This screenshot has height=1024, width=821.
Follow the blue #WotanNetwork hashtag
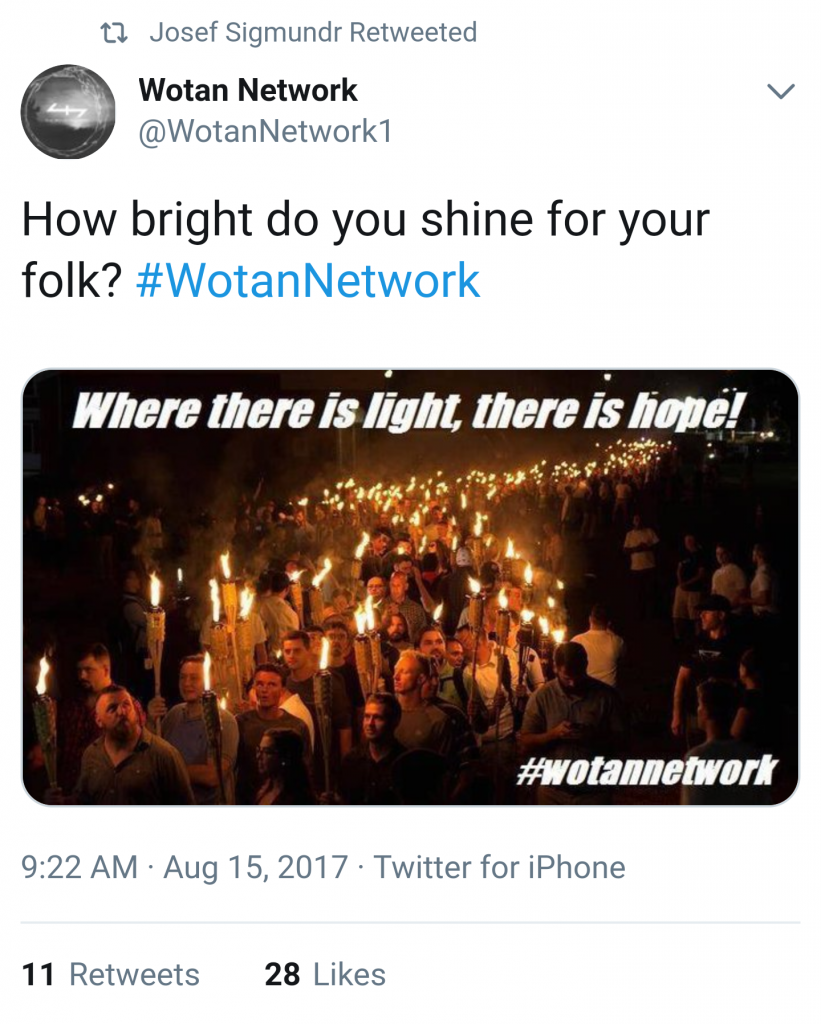coord(308,280)
